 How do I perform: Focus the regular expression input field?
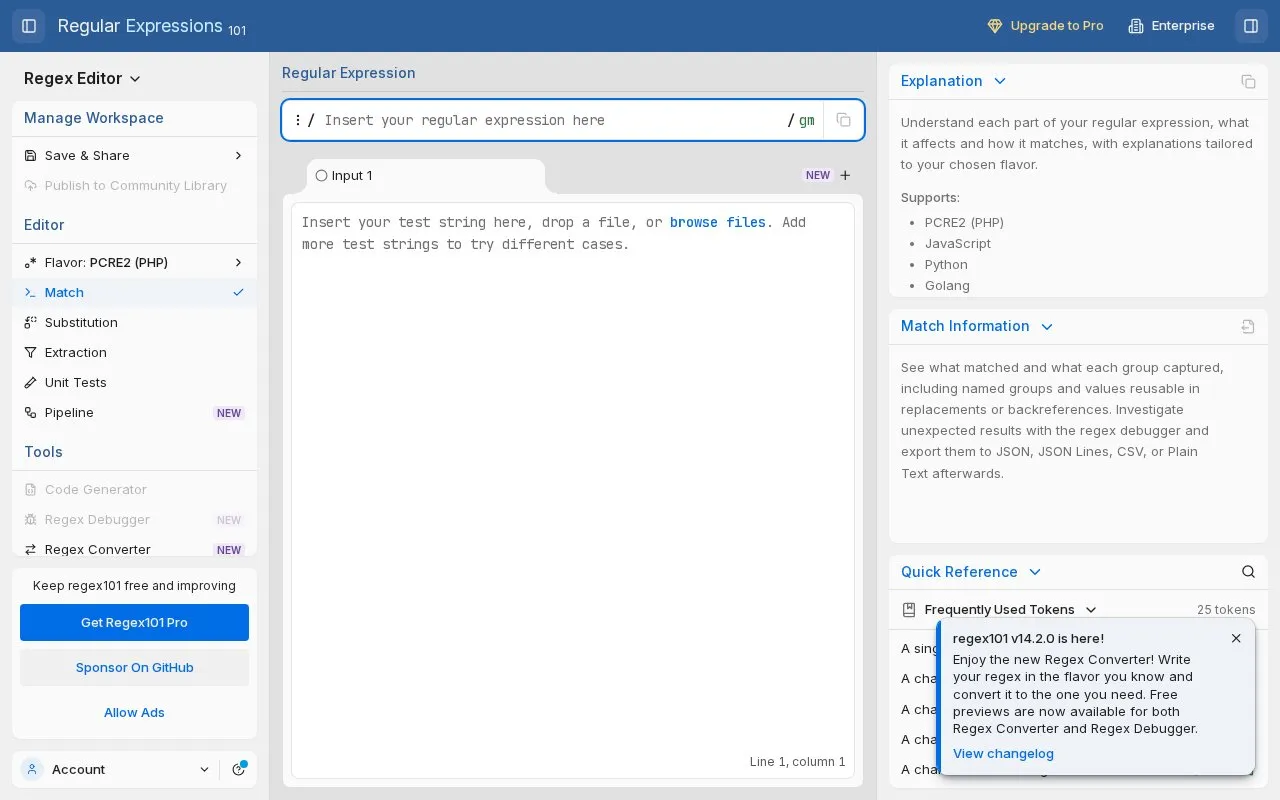pos(553,120)
